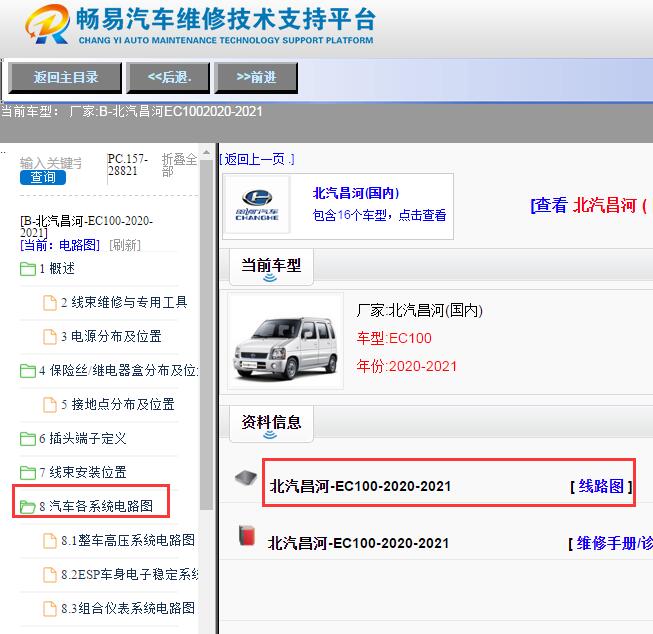Click red book icon beside 维修手册 entry
653x634 pixels.
point(247,535)
